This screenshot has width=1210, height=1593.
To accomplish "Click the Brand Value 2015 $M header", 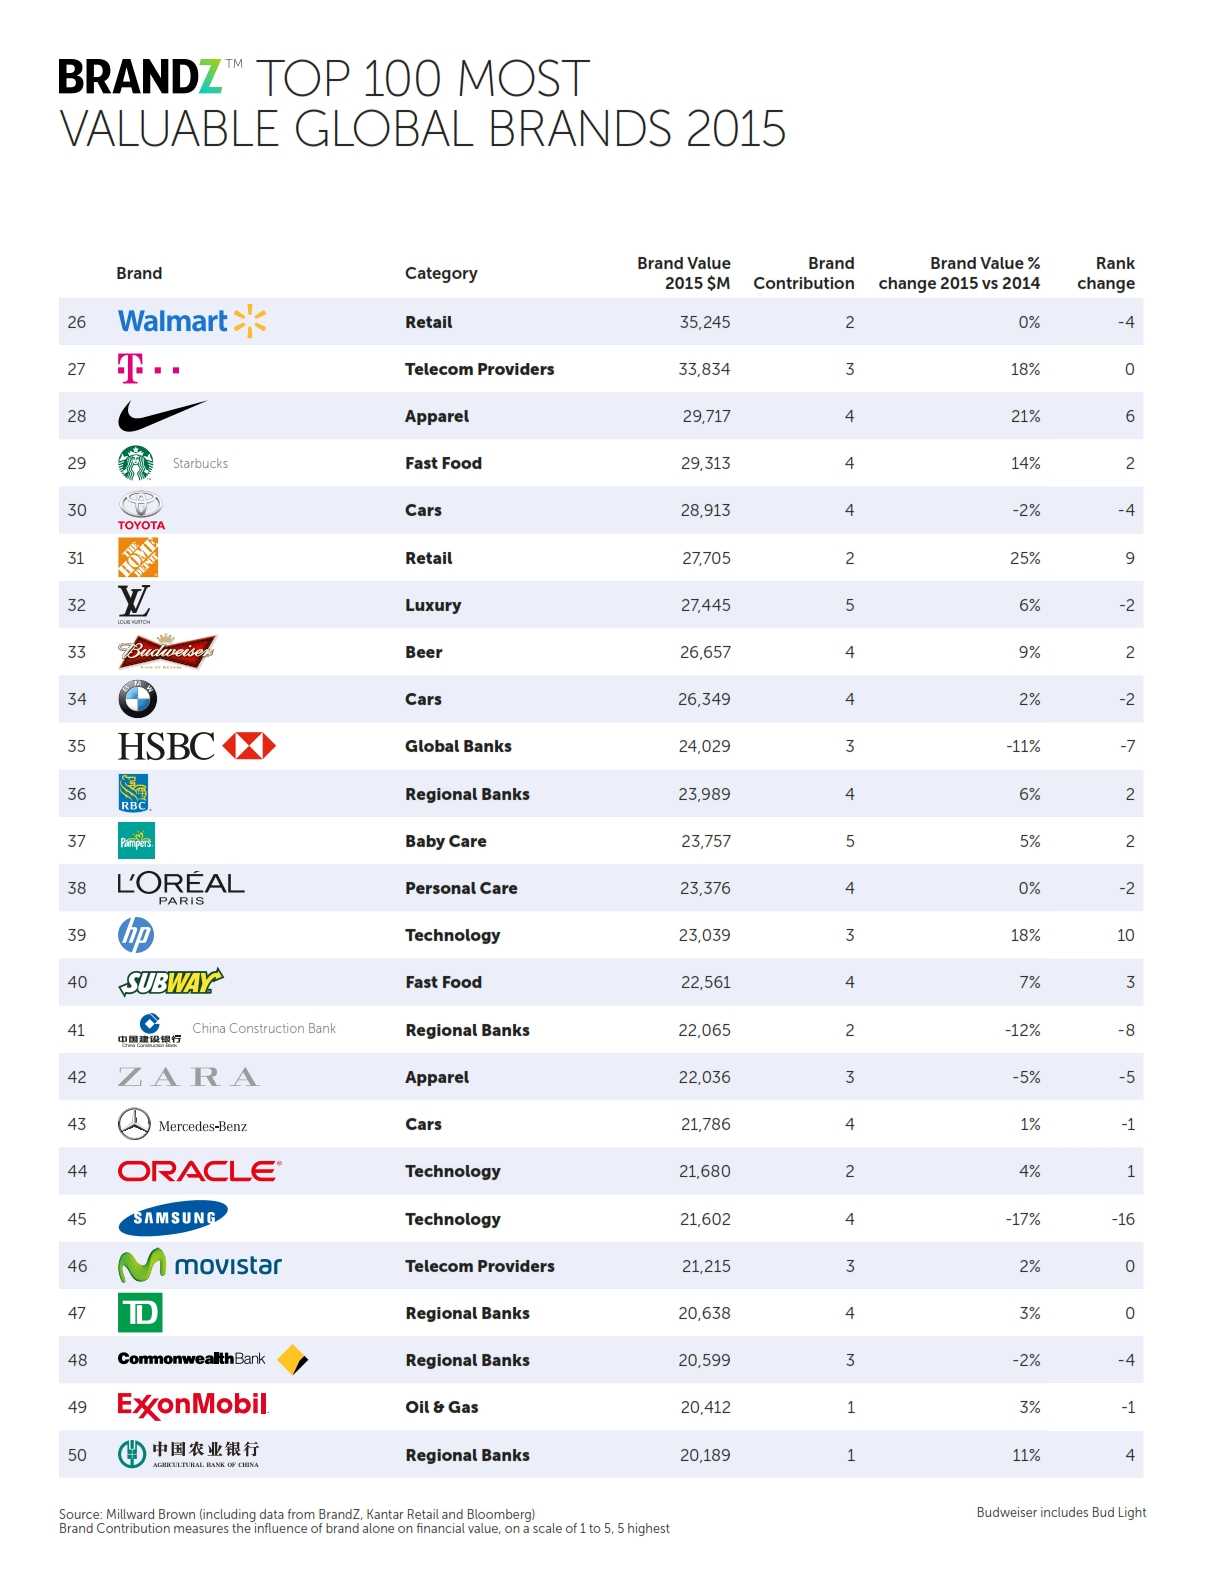I will pyautogui.click(x=684, y=273).
